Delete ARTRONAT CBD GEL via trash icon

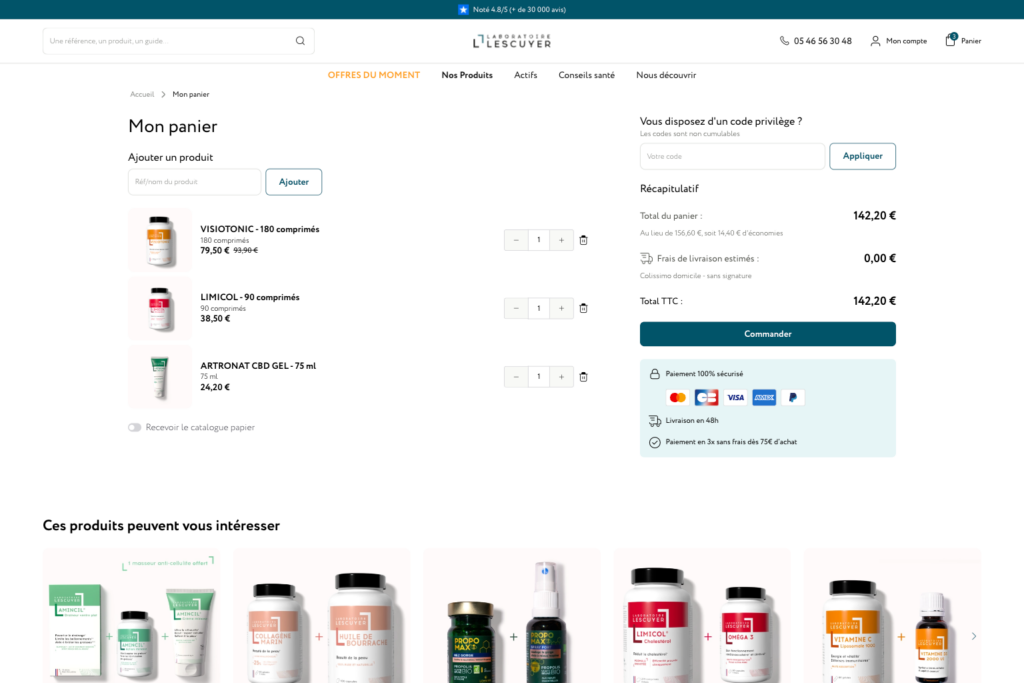tap(583, 377)
